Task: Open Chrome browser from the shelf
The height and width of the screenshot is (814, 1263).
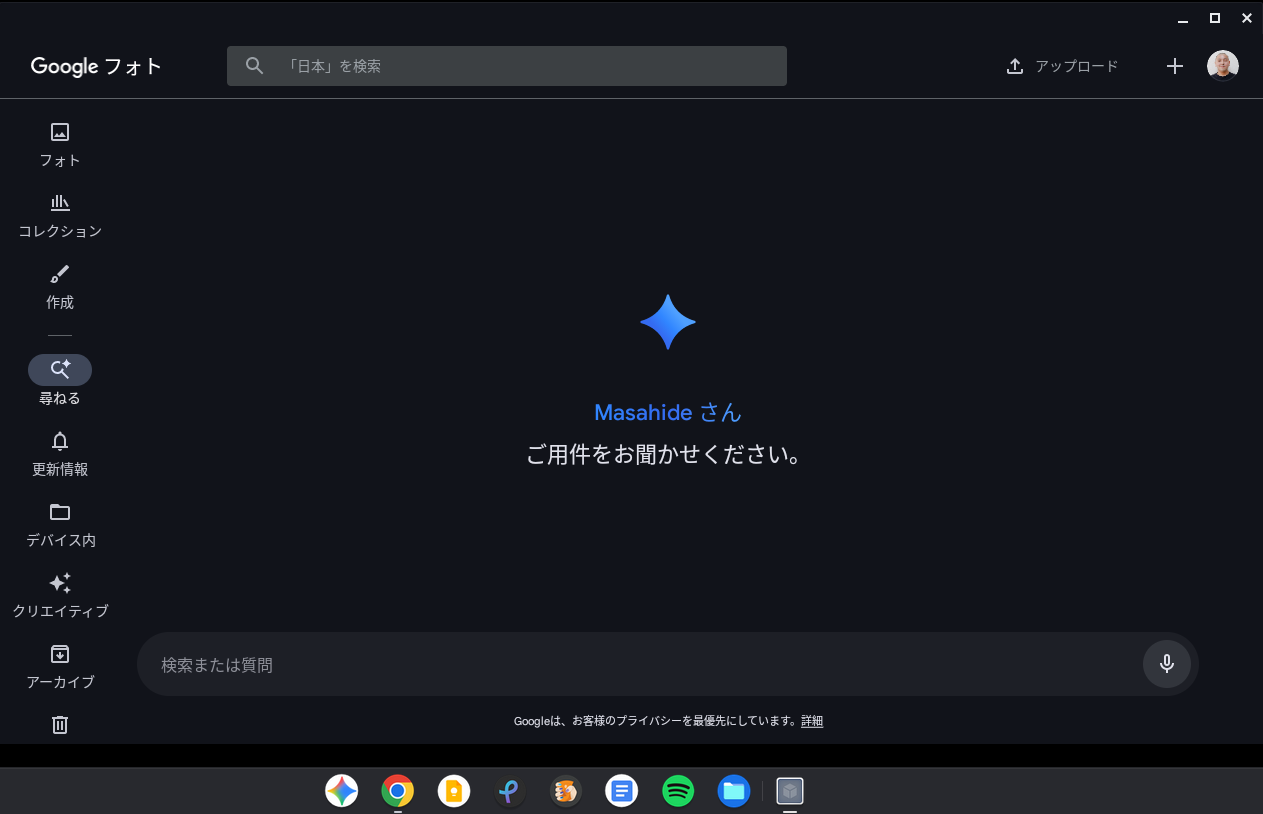Action: point(397,791)
